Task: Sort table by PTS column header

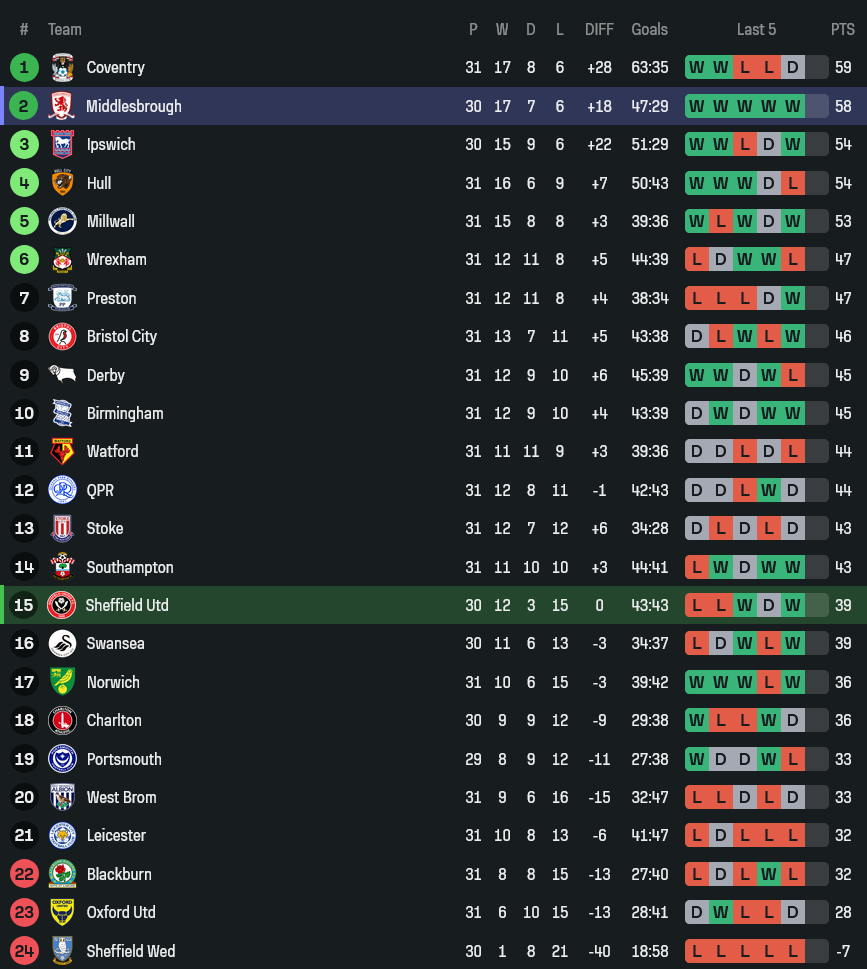Action: click(842, 29)
